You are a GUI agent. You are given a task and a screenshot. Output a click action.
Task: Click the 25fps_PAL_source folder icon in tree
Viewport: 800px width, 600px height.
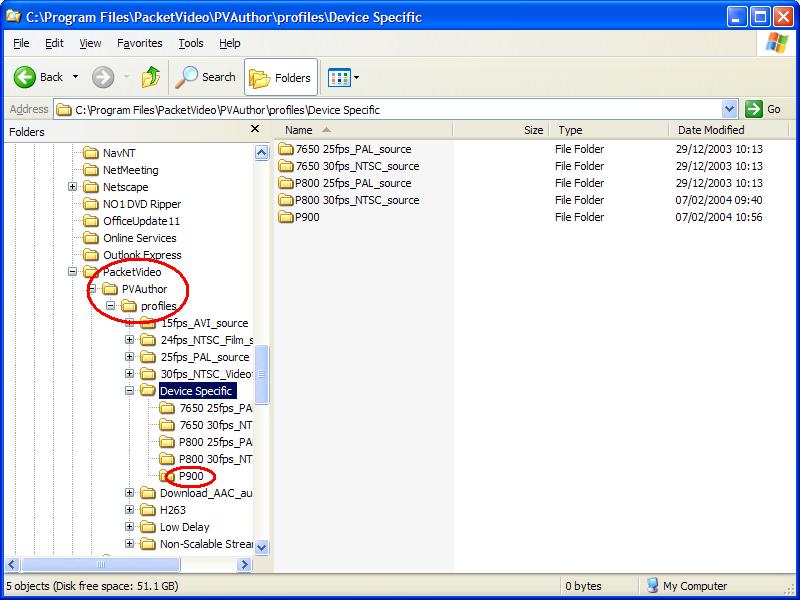coord(148,357)
